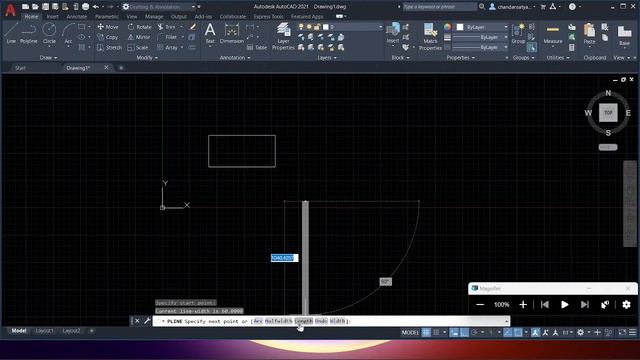Click Match Properties tool
Screen dimensions: 640x360
coord(430,36)
